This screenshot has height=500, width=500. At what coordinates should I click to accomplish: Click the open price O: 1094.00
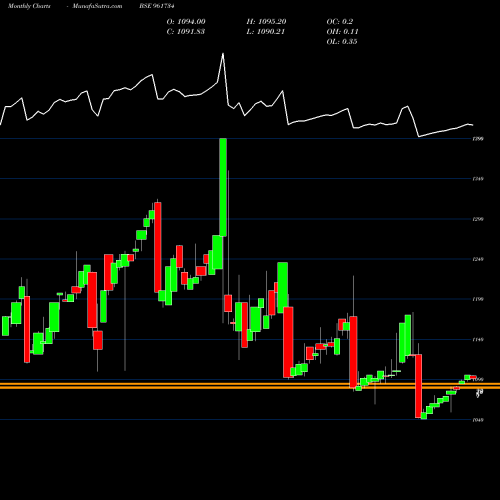coord(186,22)
